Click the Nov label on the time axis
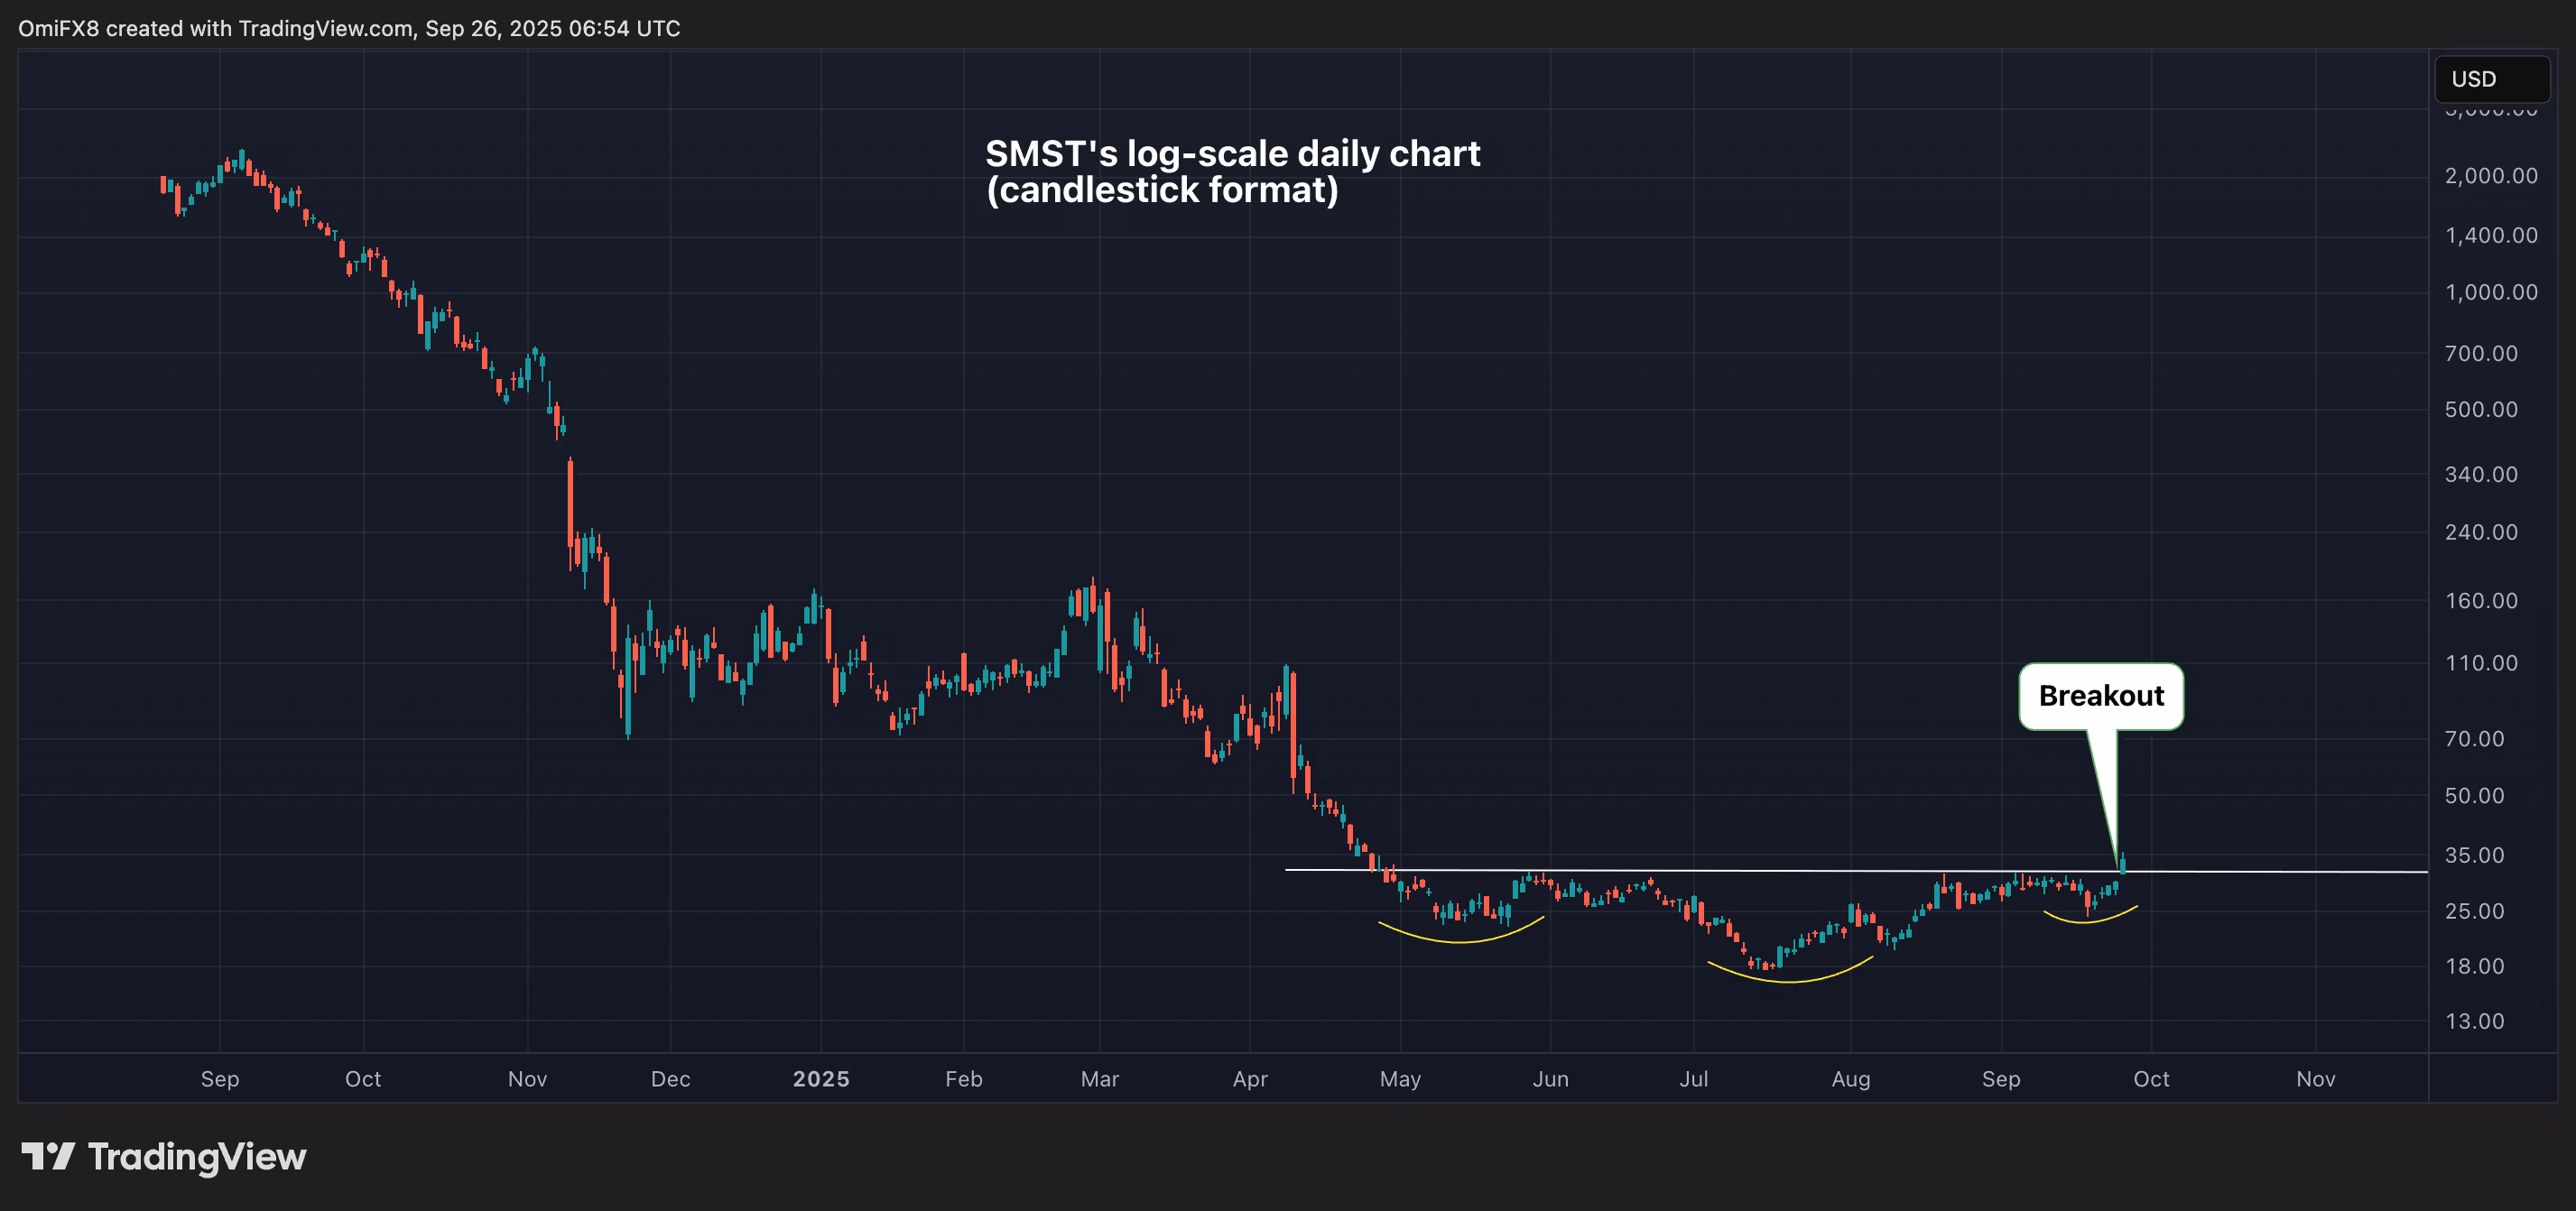The image size is (2576, 1211). point(527,1079)
